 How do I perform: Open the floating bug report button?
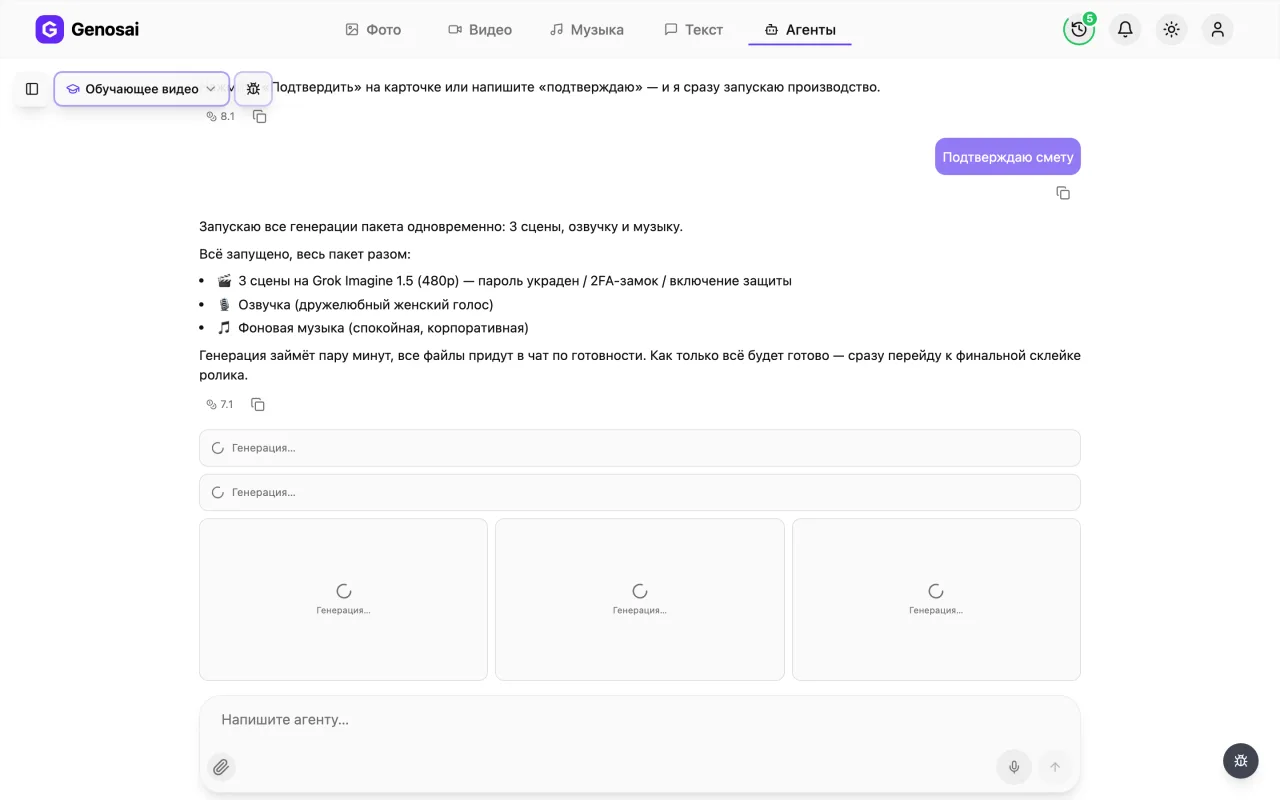1241,761
